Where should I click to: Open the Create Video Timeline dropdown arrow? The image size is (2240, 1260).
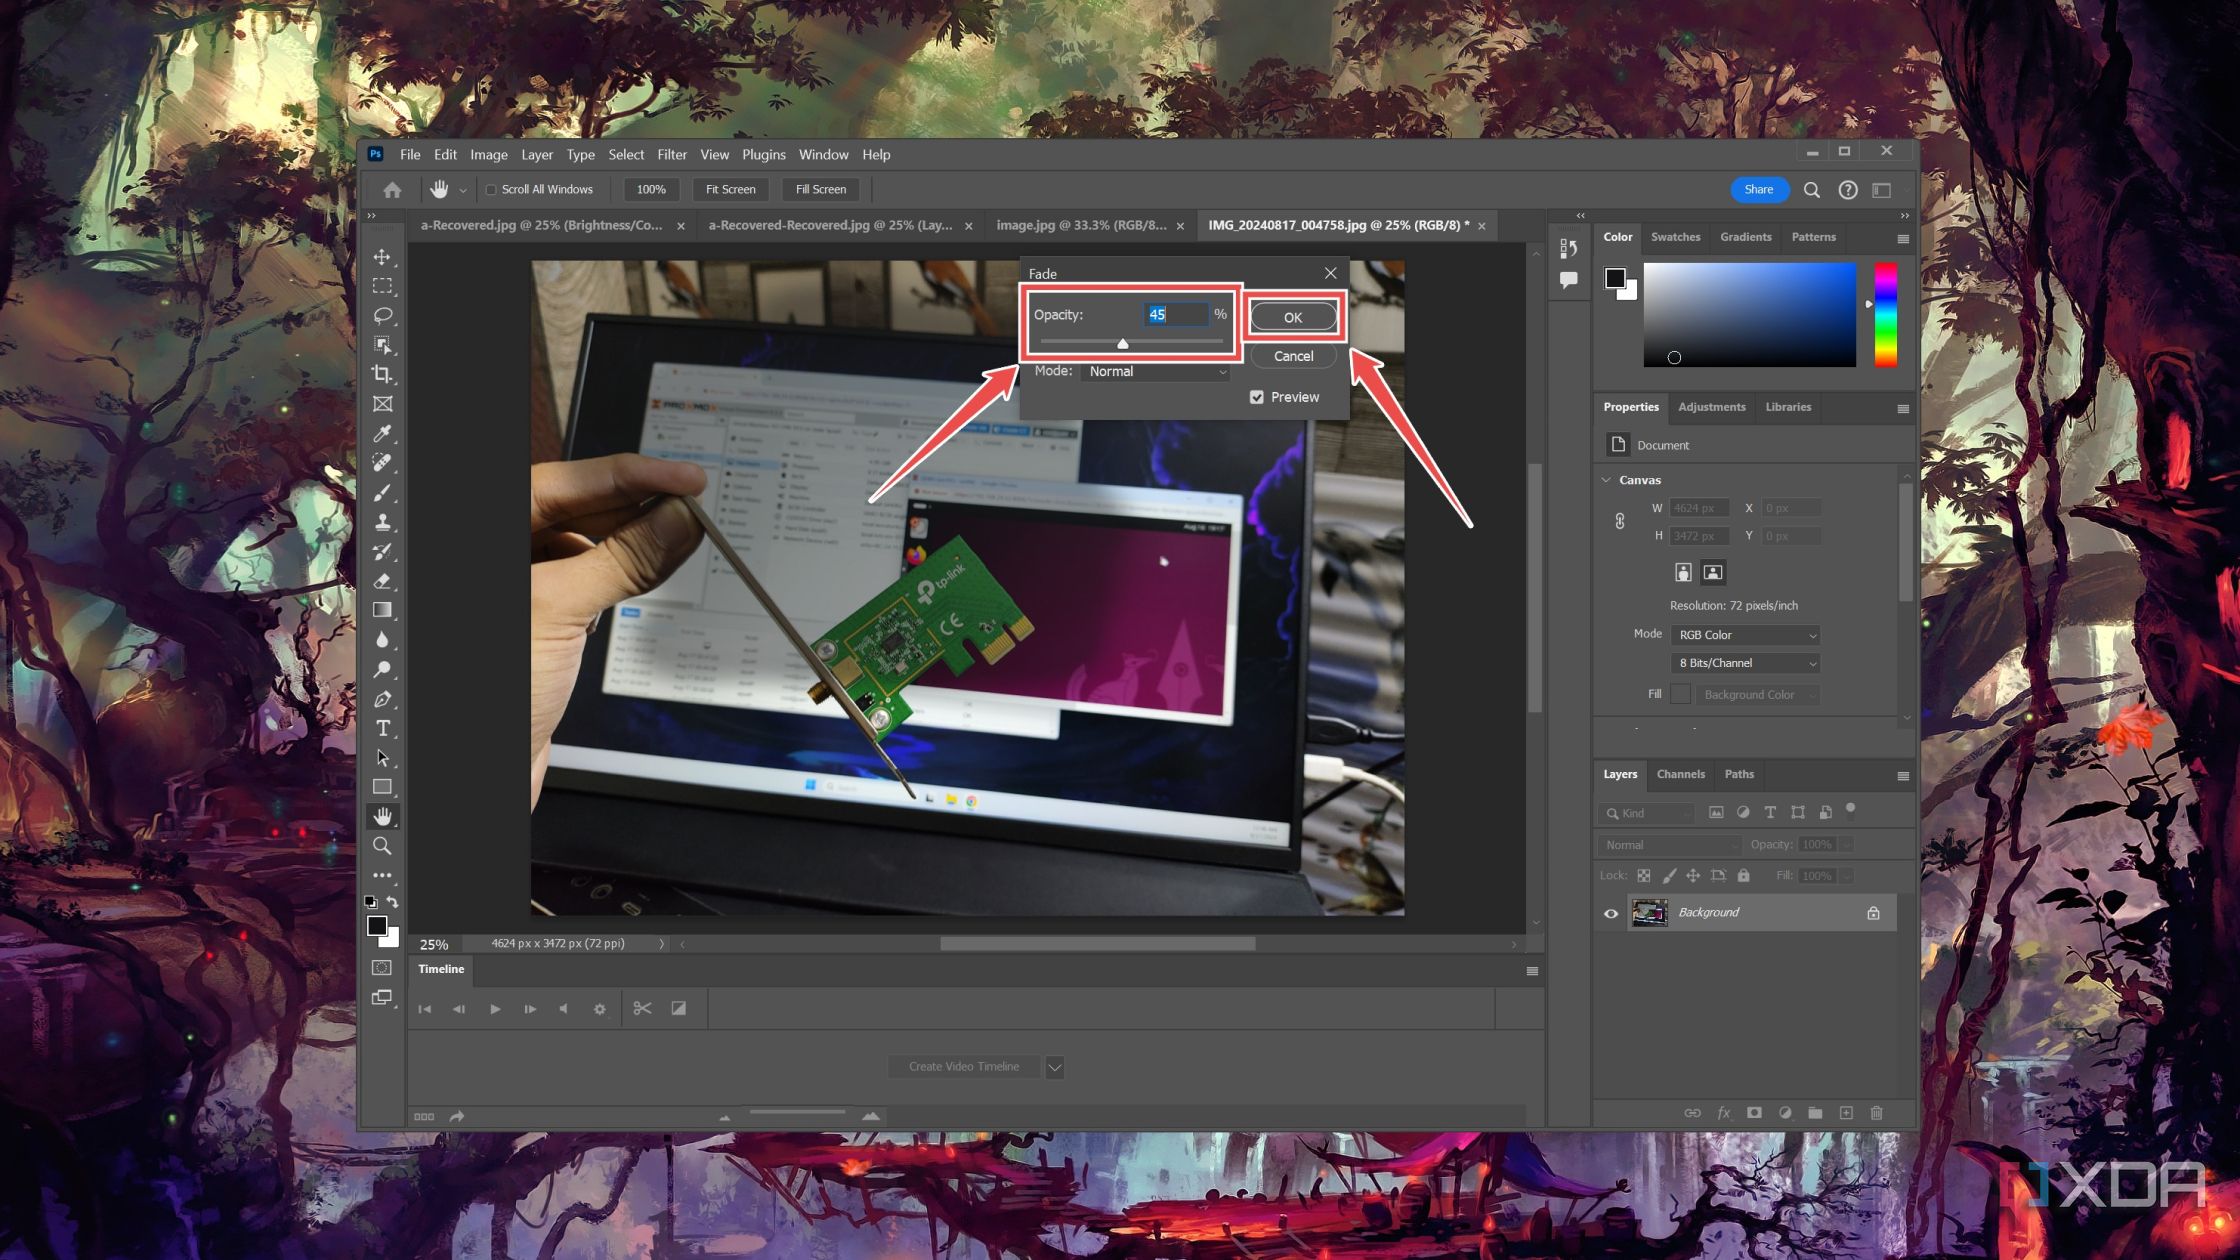1054,1067
